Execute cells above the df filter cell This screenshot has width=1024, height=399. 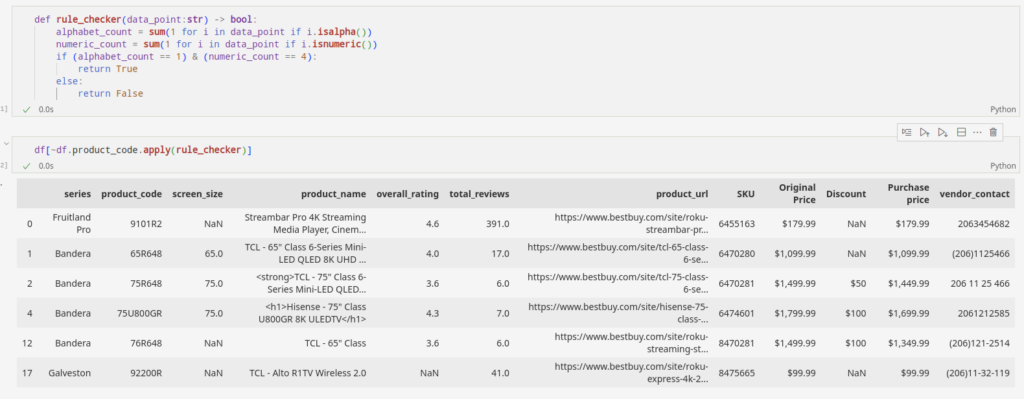924,132
